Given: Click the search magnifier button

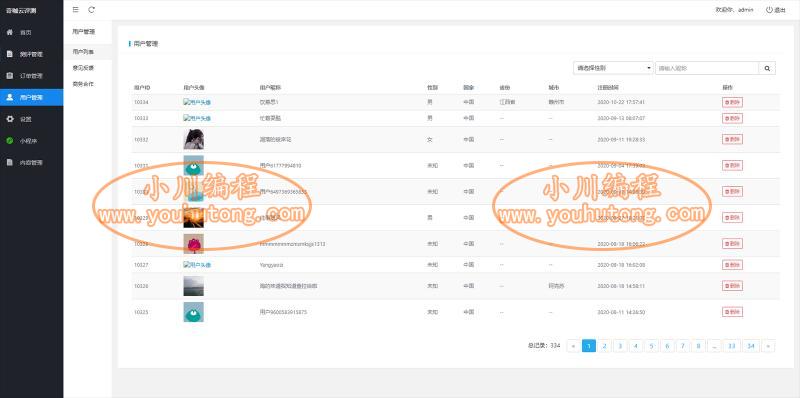Looking at the screenshot, I should click(x=767, y=68).
